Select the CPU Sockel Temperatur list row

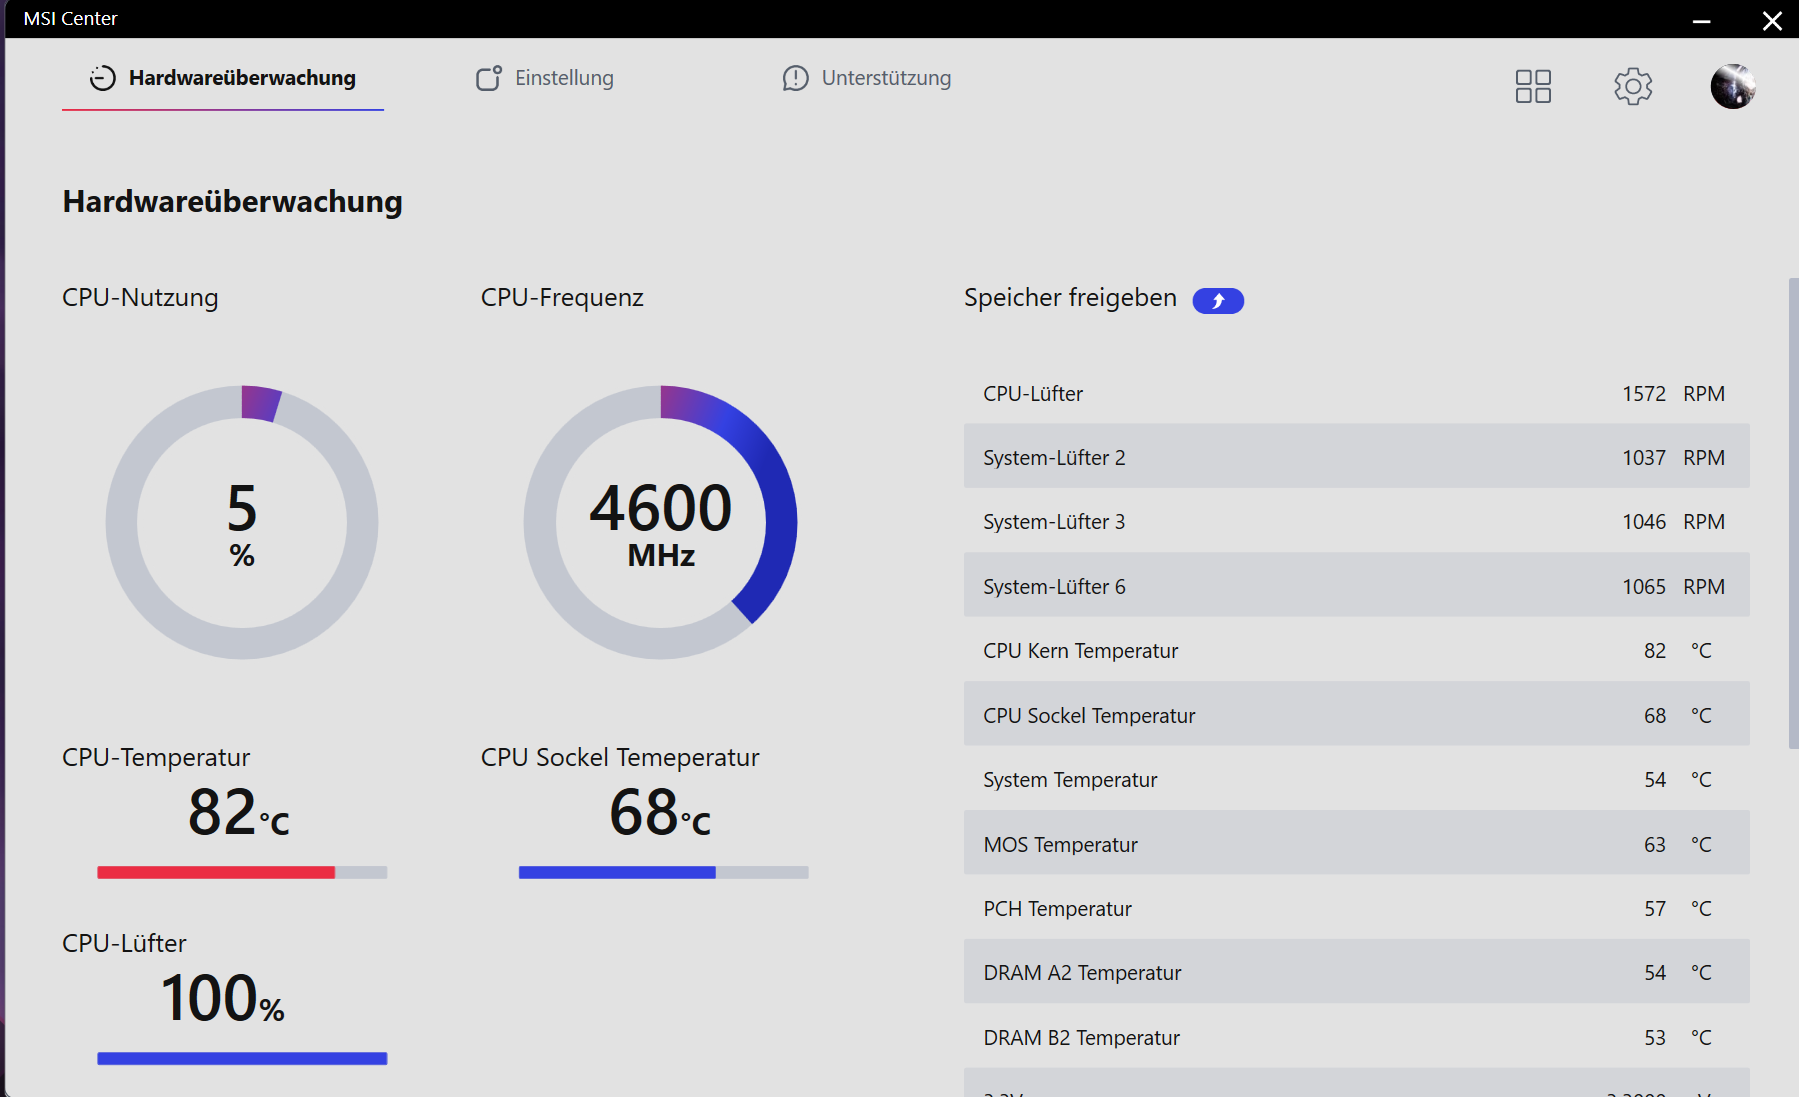click(1356, 715)
